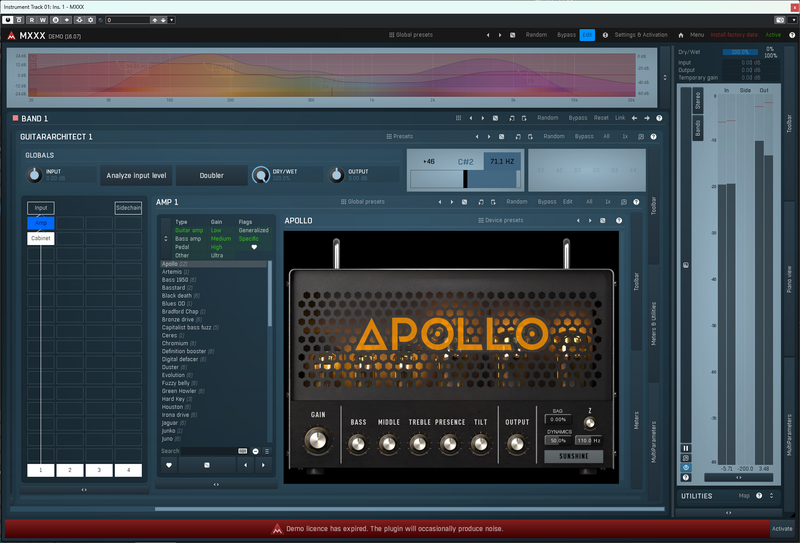The height and width of the screenshot is (543, 800).
Task: Paste into AMP 1 with the paste icon
Action: click(x=493, y=202)
